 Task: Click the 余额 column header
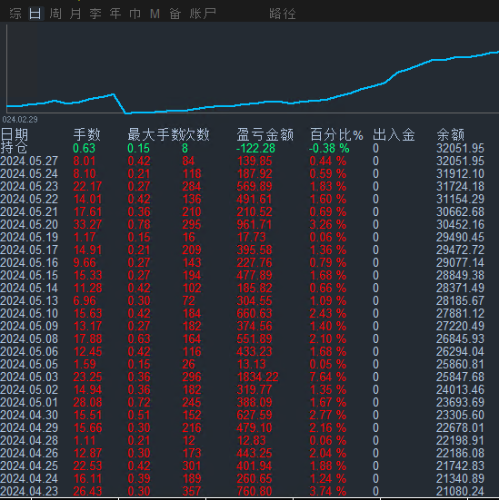pyautogui.click(x=450, y=135)
